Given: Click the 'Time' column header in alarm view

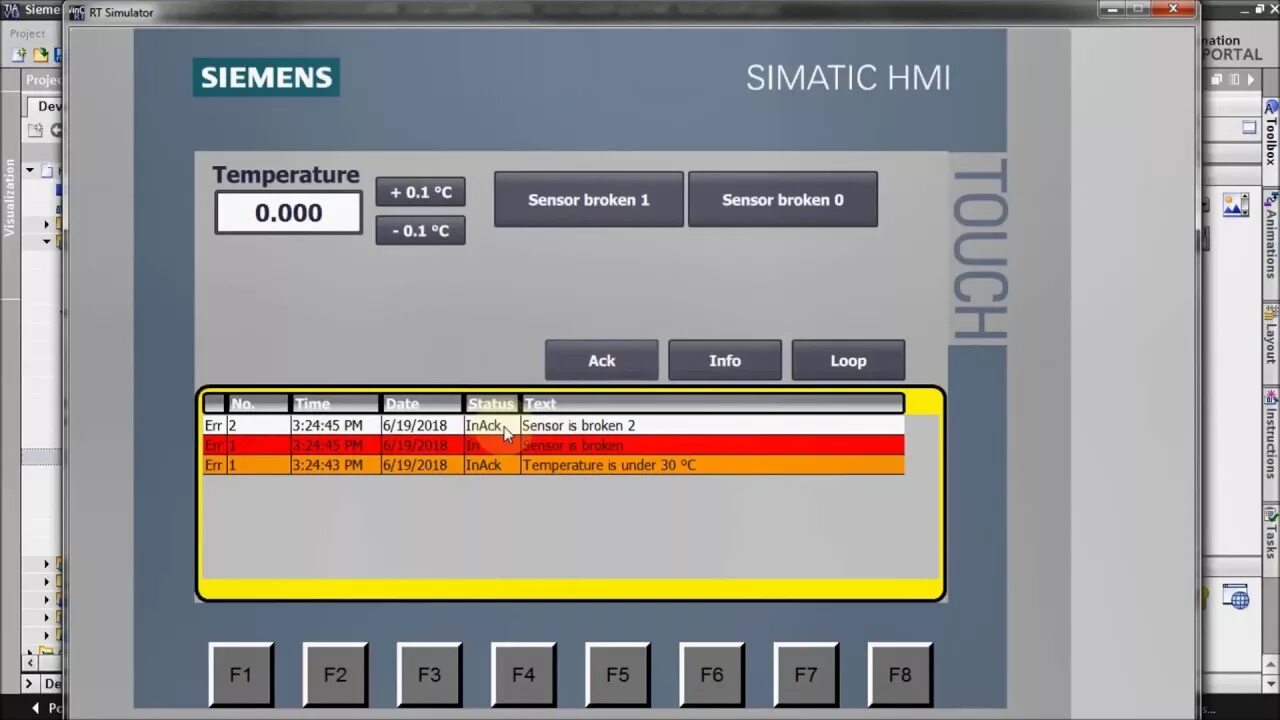Looking at the screenshot, I should click(x=334, y=404).
